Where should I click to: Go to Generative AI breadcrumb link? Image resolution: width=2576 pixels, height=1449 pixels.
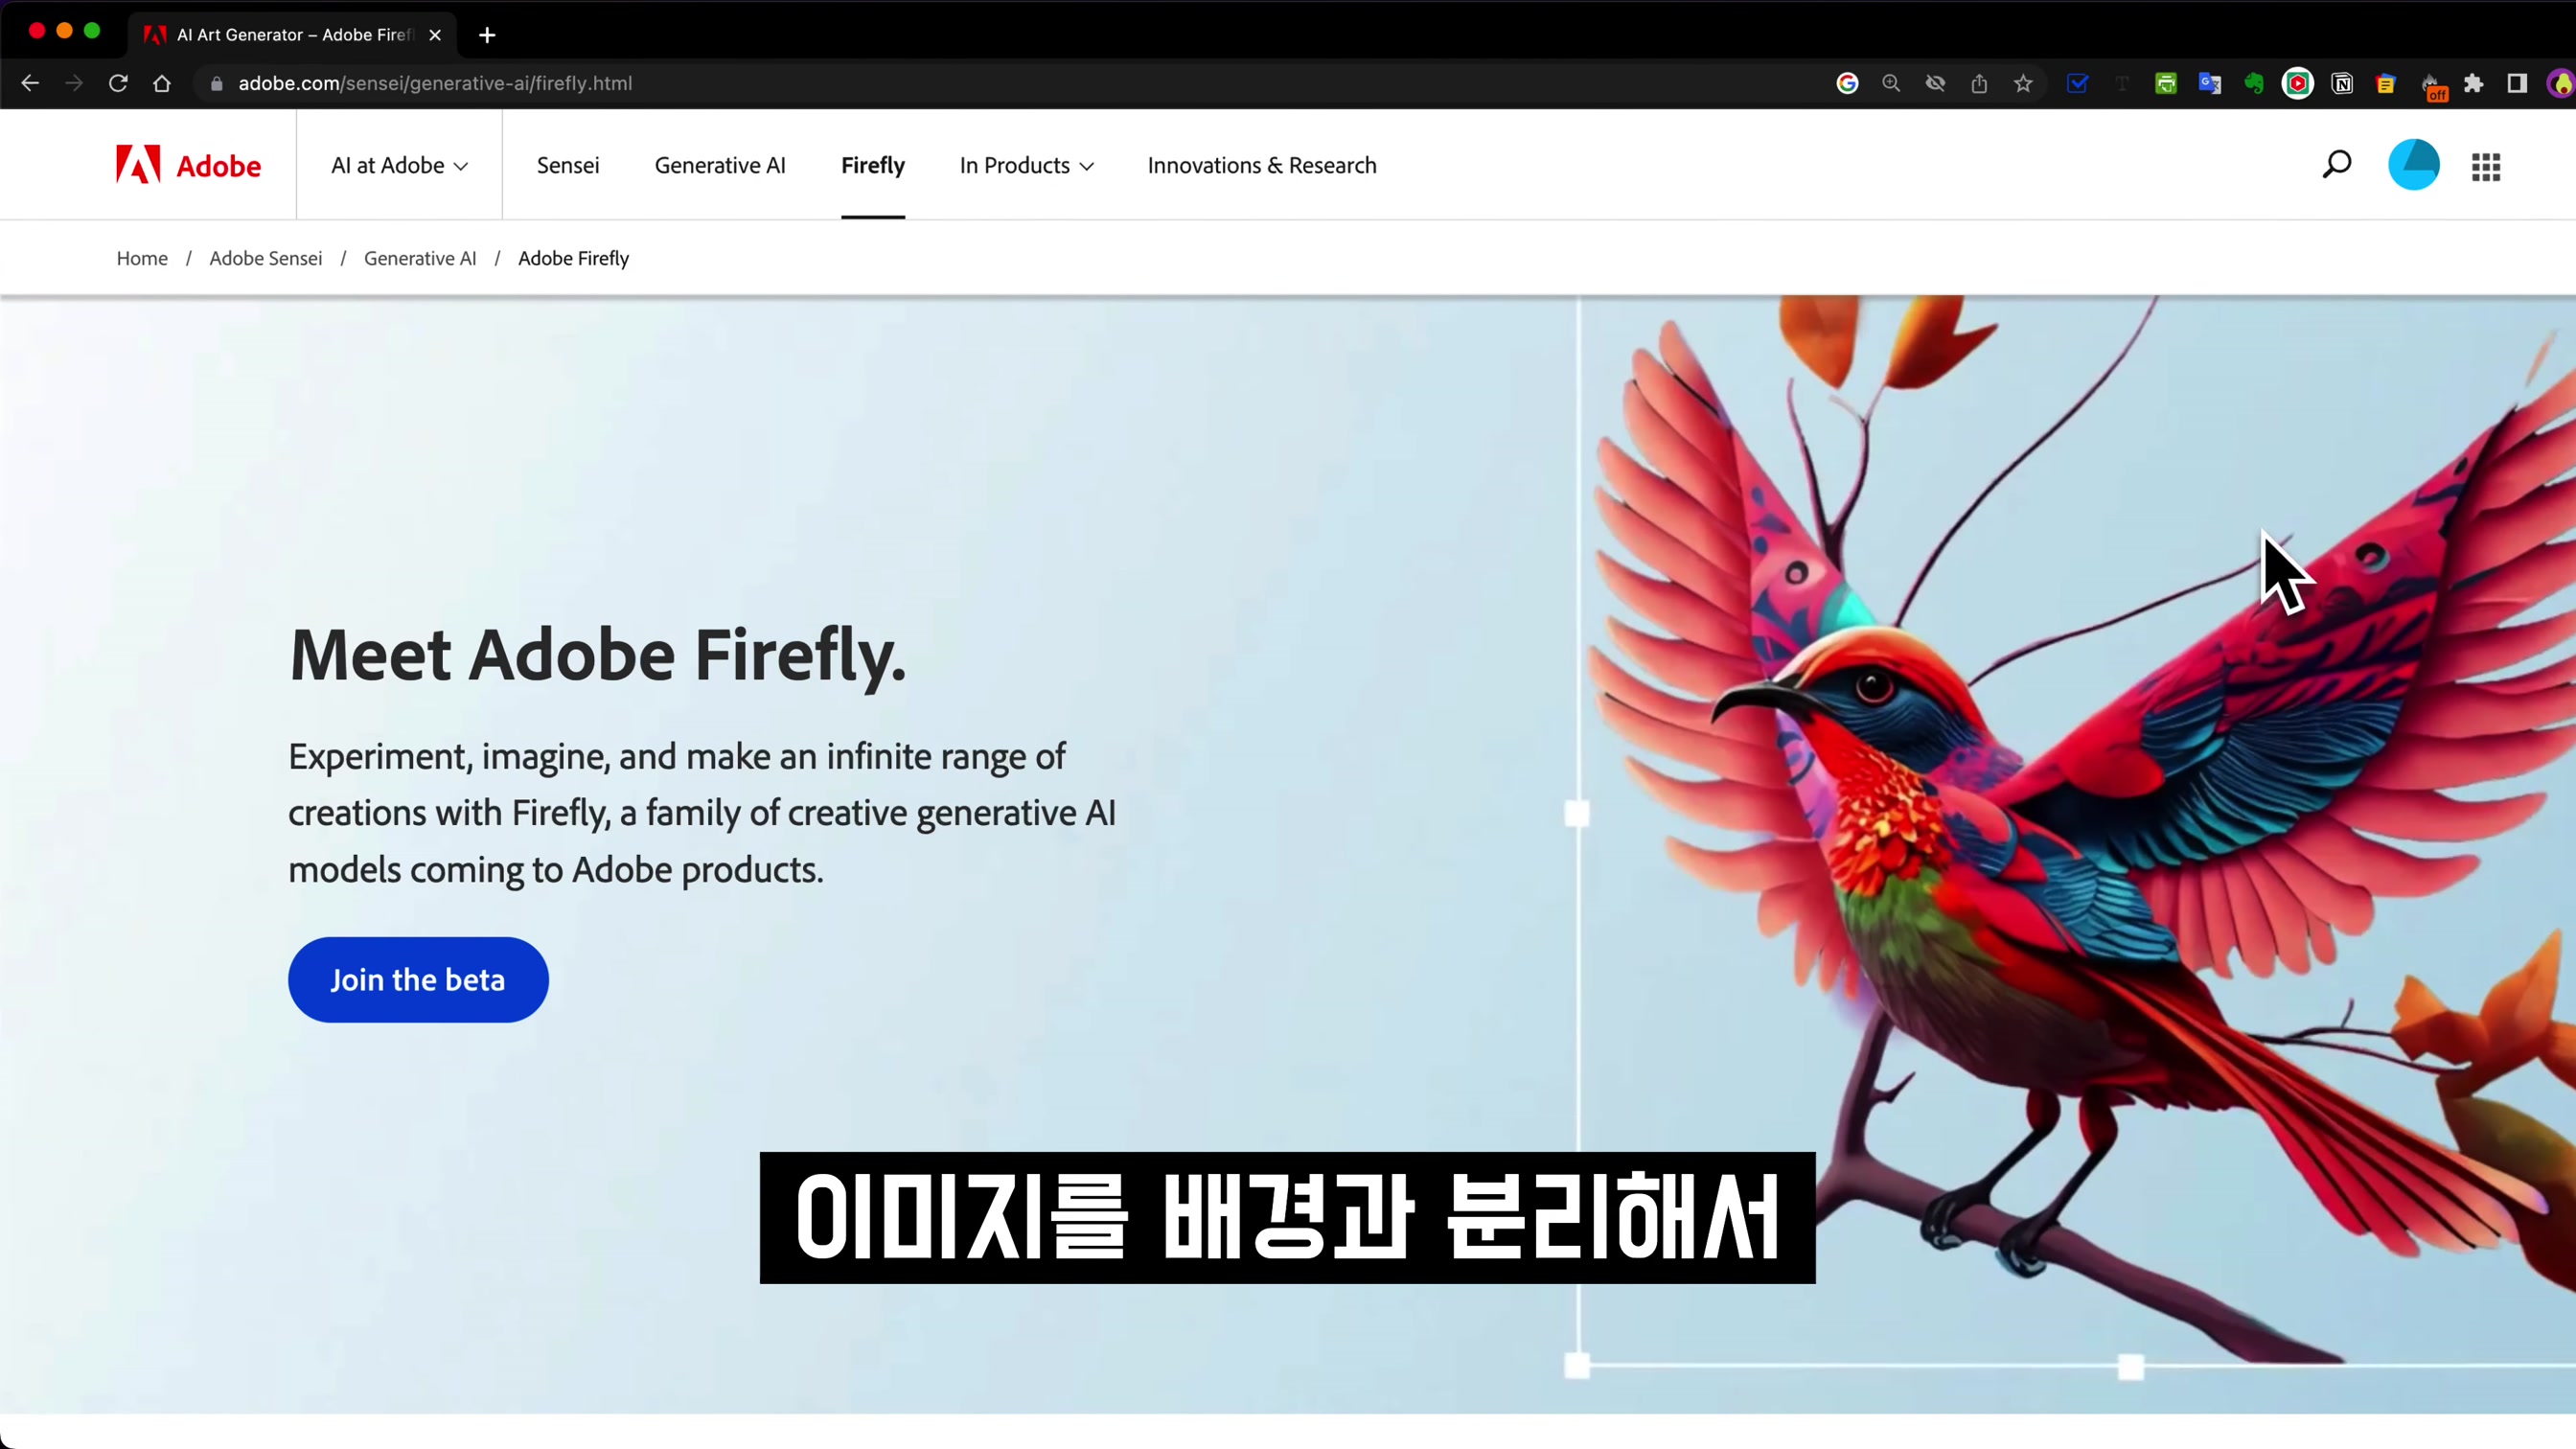click(x=420, y=258)
